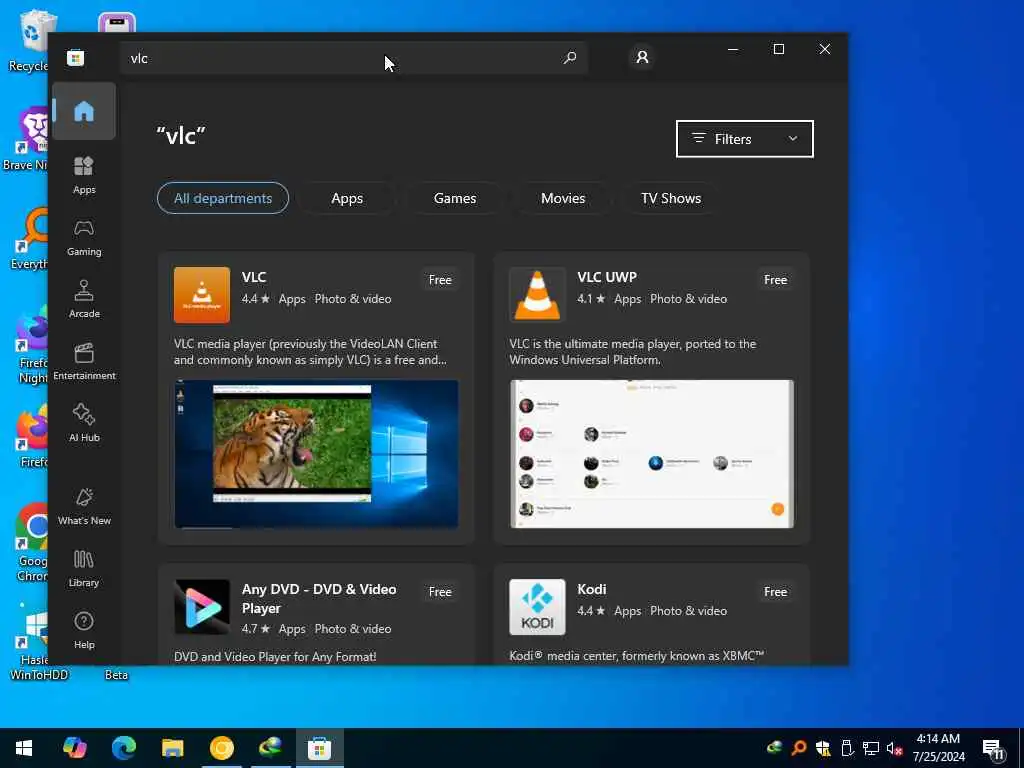Open the Kodi title link

click(592, 589)
